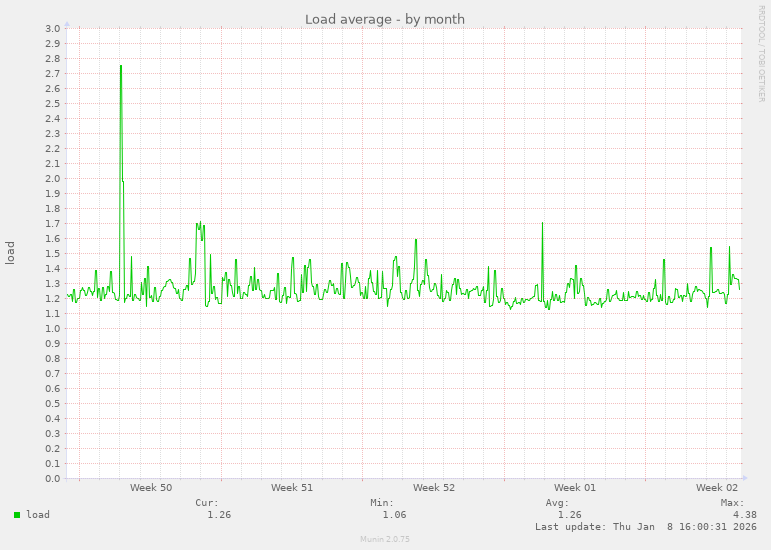The height and width of the screenshot is (550, 771).
Task: Click the 0.0 y-axis tick label
Action: (53, 479)
